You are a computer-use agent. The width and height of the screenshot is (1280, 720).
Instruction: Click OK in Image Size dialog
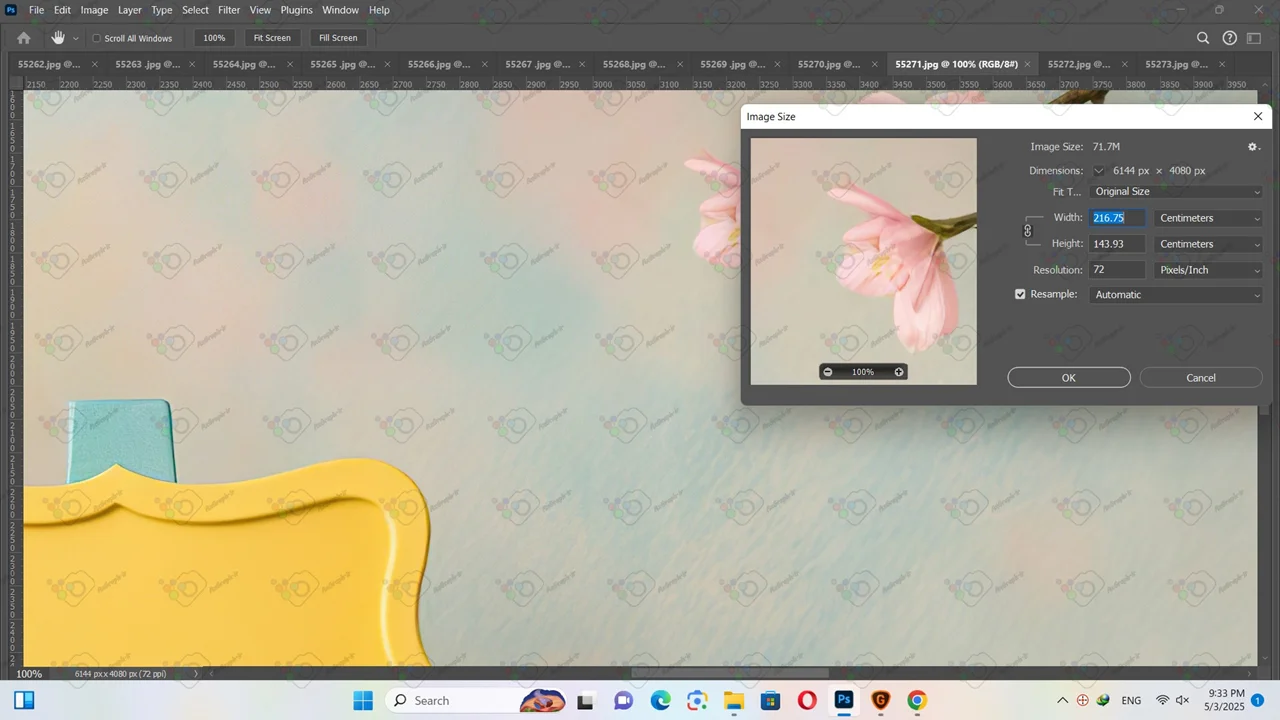coord(1068,378)
